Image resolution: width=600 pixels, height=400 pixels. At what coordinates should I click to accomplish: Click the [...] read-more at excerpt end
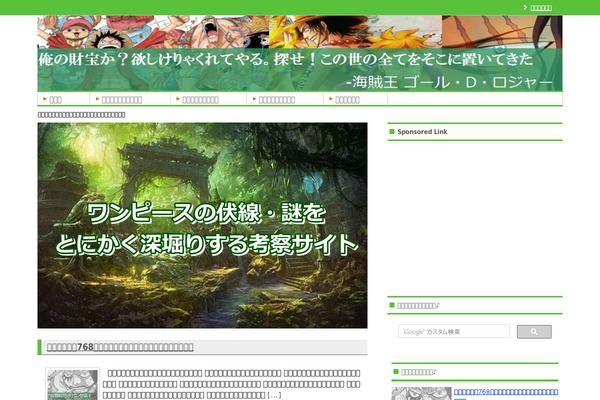(274, 395)
